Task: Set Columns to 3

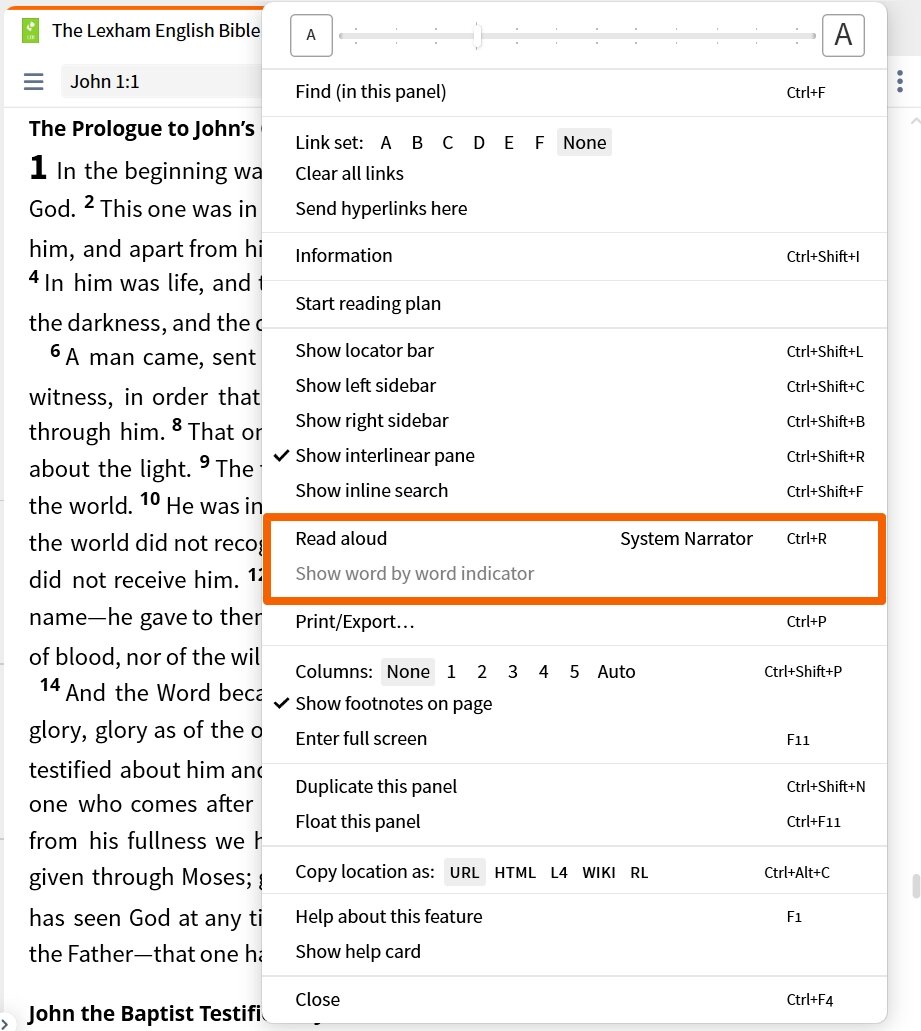Action: point(513,671)
